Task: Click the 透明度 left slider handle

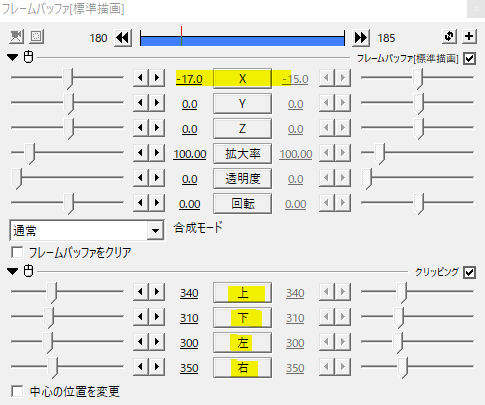Action: [x=16, y=179]
